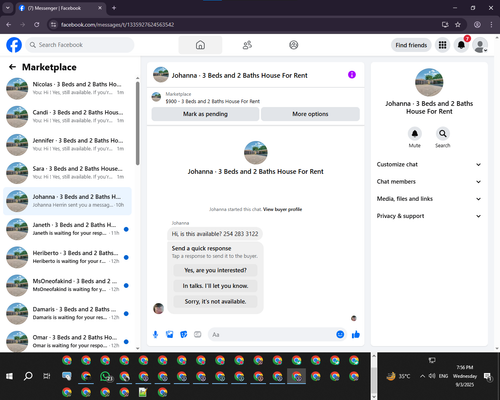Open a new browser tab
Screen dimensions: 500x400
[x=114, y=8]
